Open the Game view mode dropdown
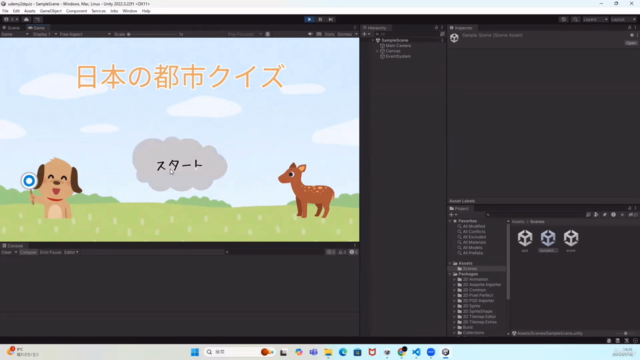Screen dimensions: 640x360 [x=15, y=34]
